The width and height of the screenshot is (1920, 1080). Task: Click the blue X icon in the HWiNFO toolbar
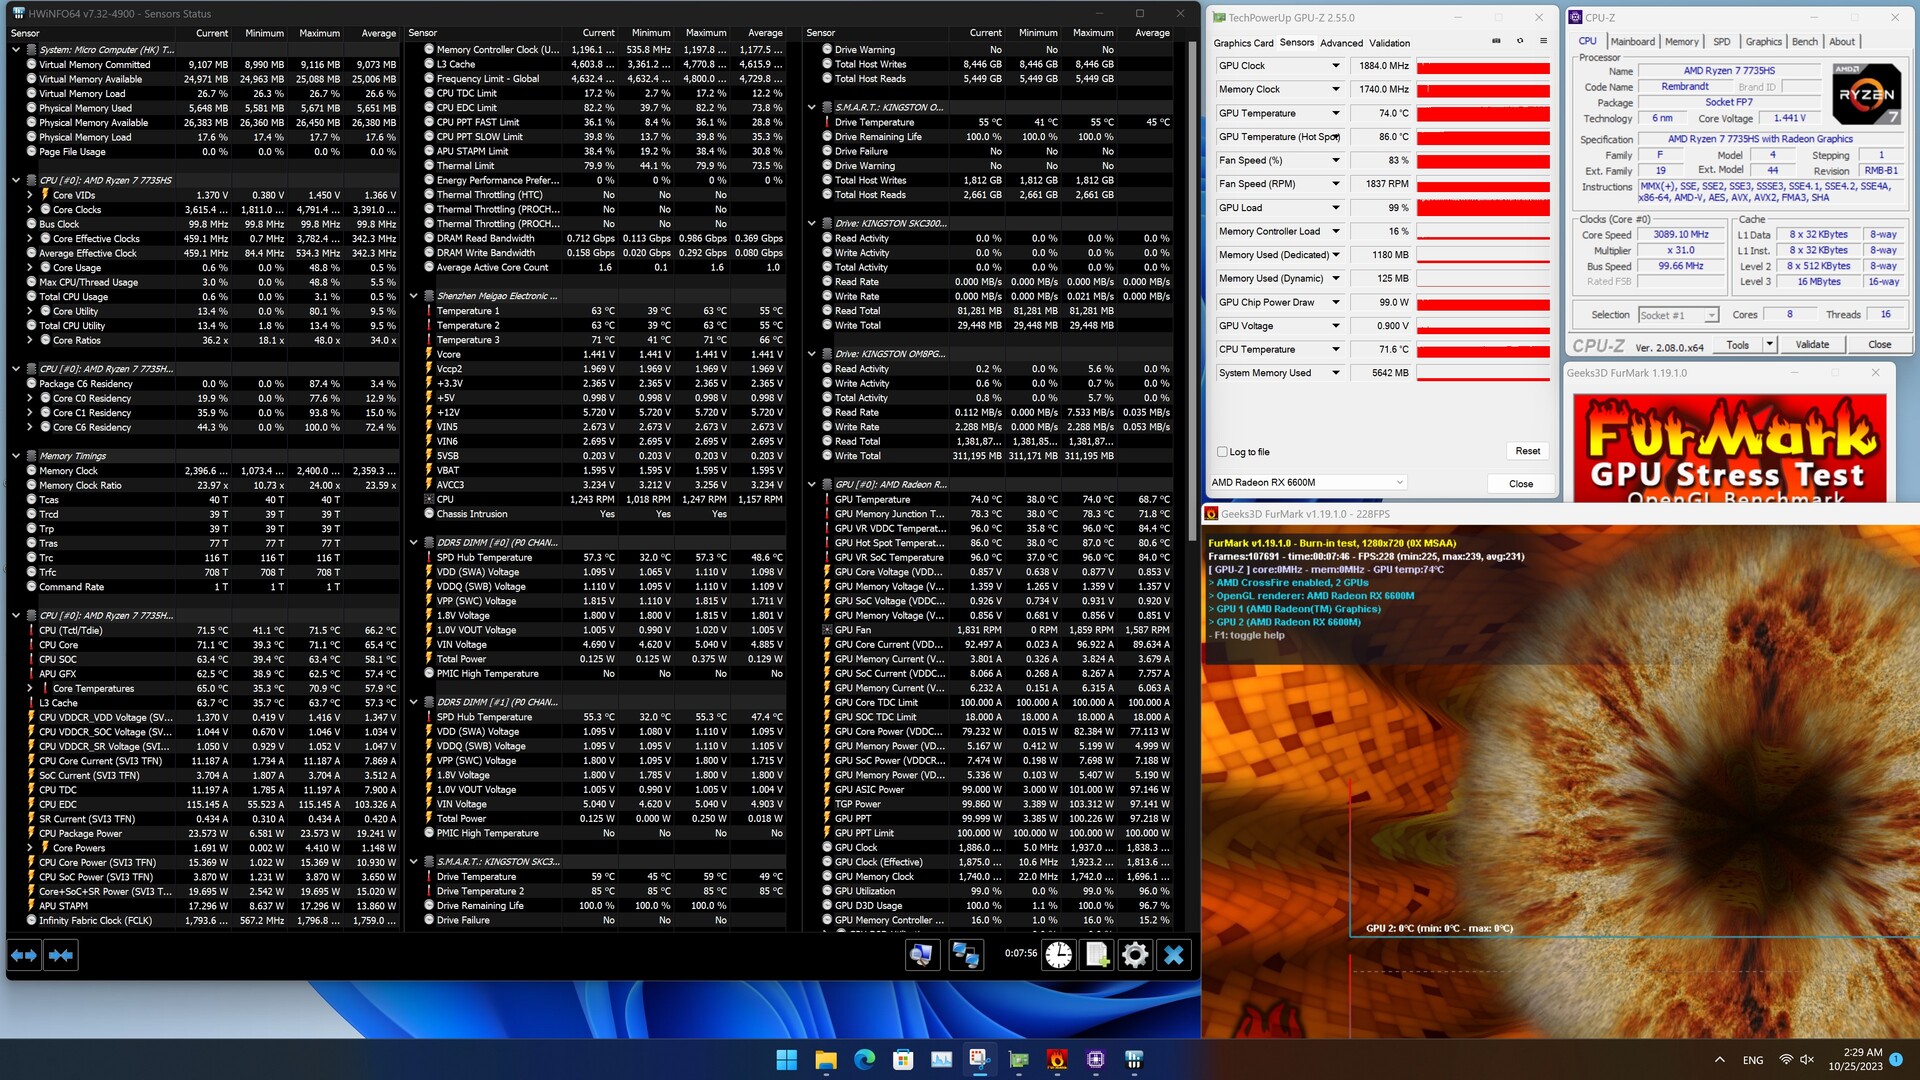click(1174, 955)
